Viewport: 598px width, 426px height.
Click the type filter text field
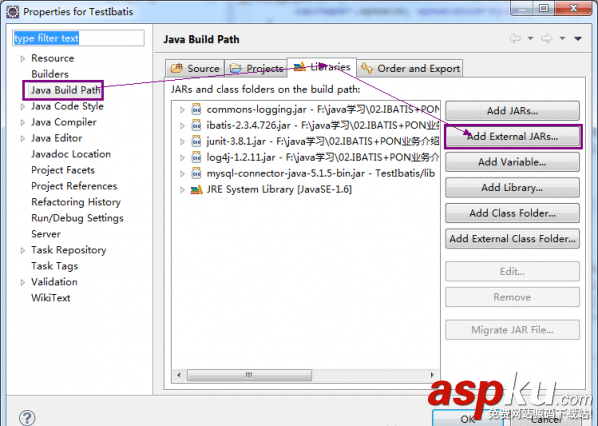click(78, 38)
